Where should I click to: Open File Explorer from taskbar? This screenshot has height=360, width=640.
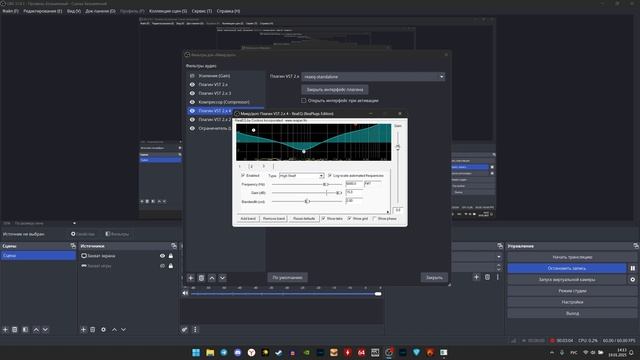[210, 352]
